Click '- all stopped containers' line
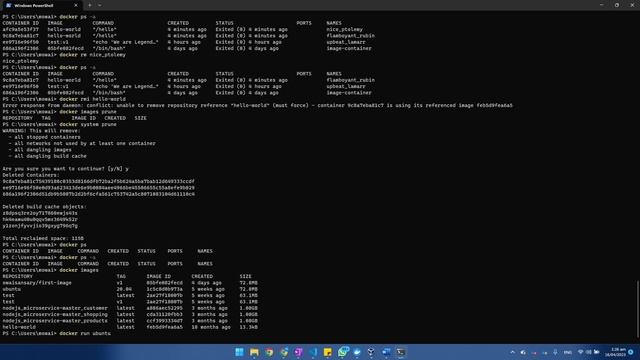This screenshot has height=360, width=640. [44, 137]
